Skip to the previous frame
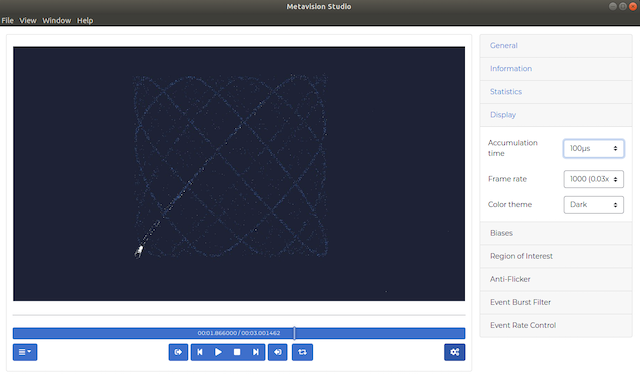This screenshot has width=640, height=379. pyautogui.click(x=200, y=352)
